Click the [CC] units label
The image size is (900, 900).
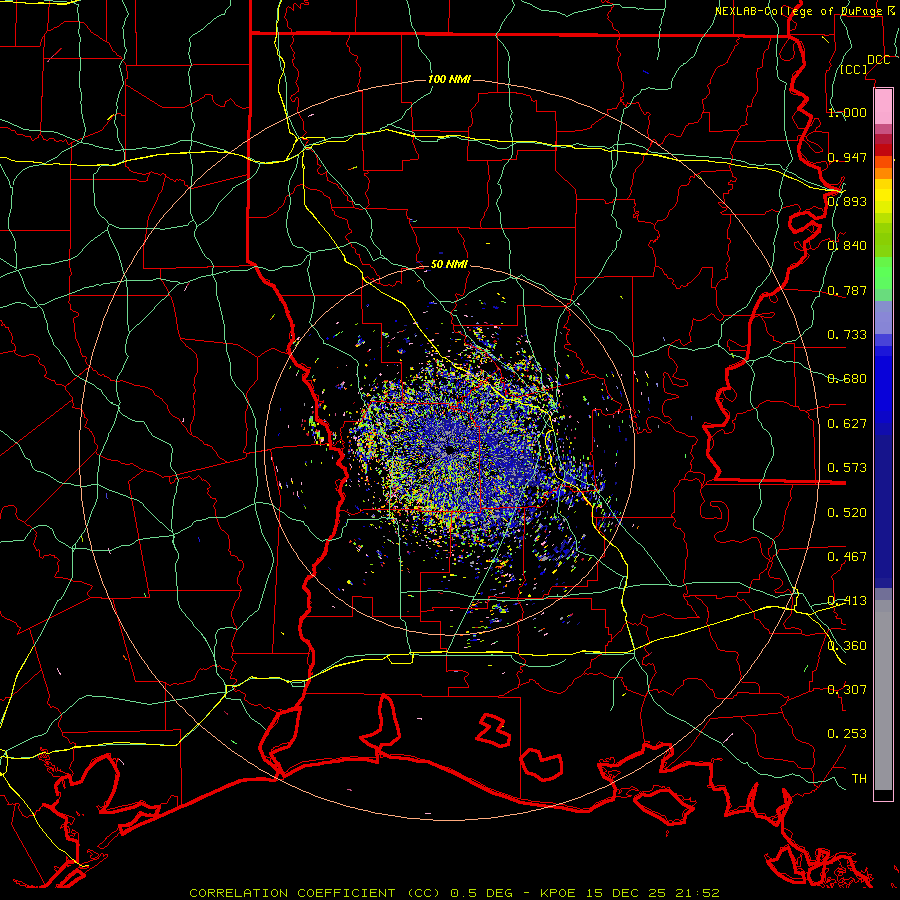[854, 69]
